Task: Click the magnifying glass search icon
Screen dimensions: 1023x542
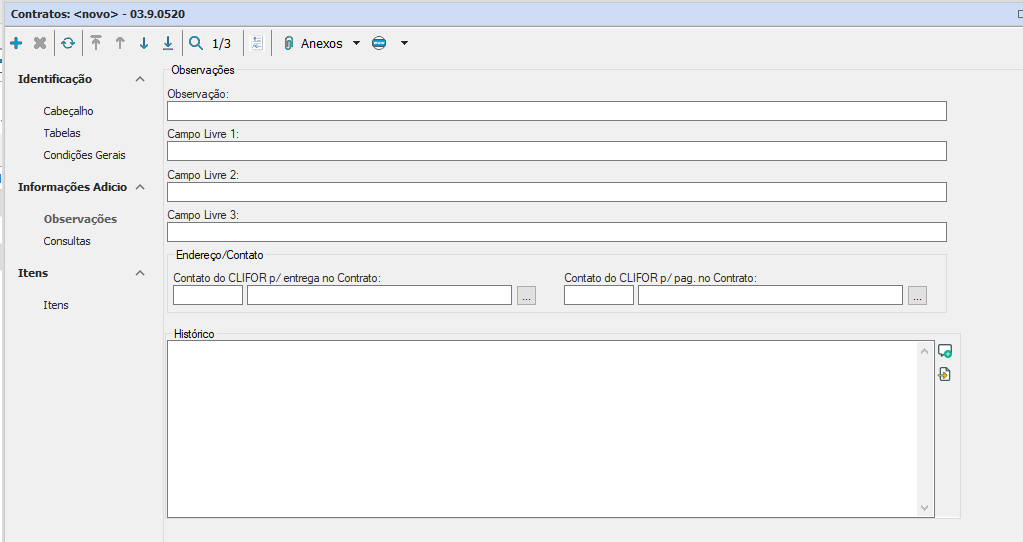Action: coord(196,43)
